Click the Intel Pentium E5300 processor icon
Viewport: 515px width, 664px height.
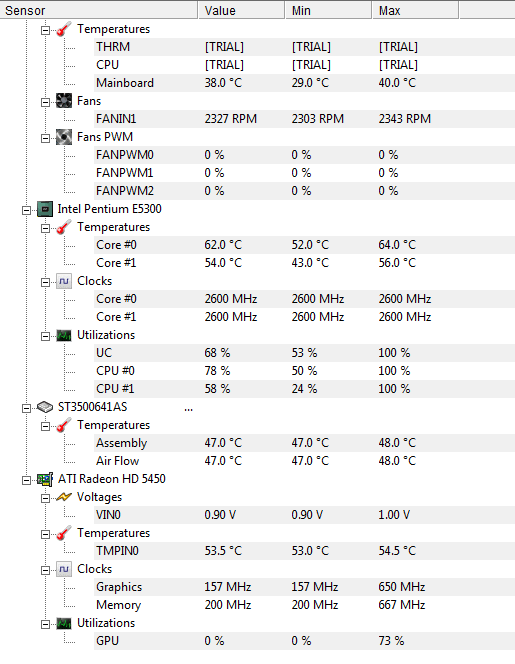(45, 209)
